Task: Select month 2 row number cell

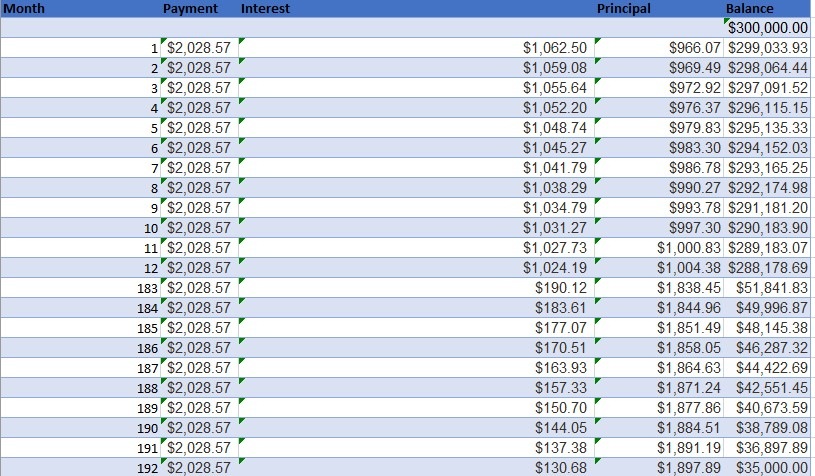Action: pos(81,68)
